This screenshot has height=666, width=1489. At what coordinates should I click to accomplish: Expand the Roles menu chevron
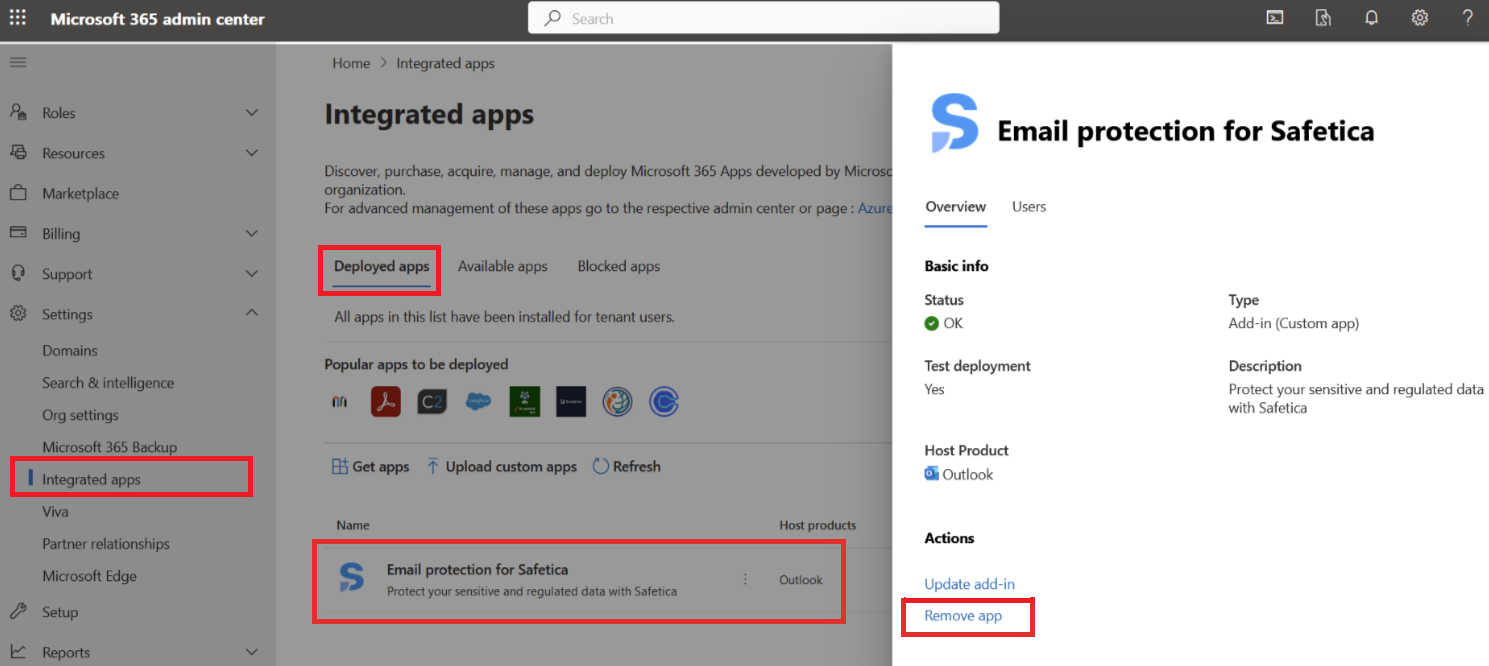click(252, 113)
